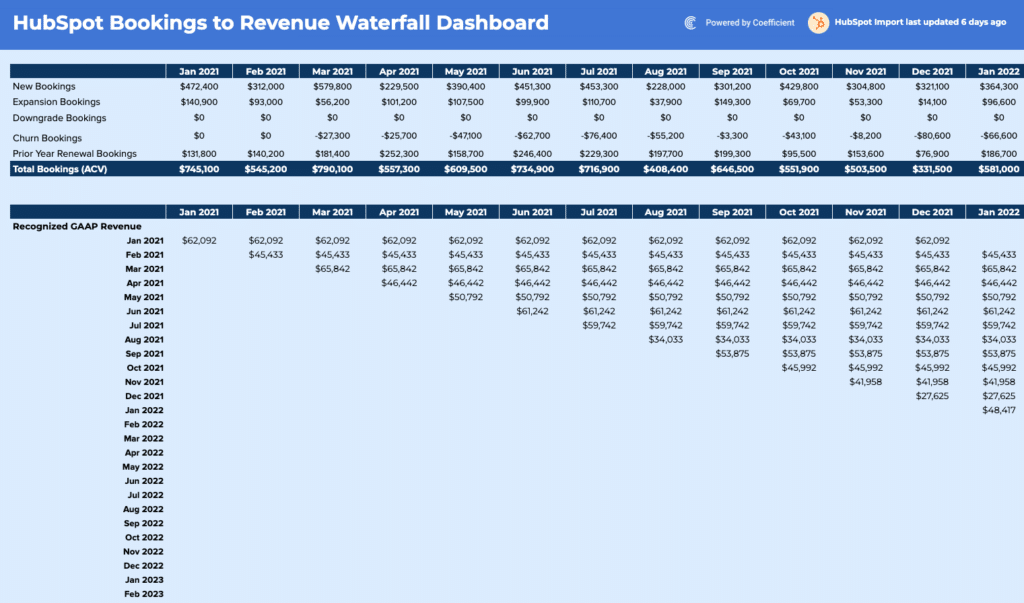Select the Oct 2021 column header in revenue table
Viewport: 1024px width, 603px height.
[799, 212]
